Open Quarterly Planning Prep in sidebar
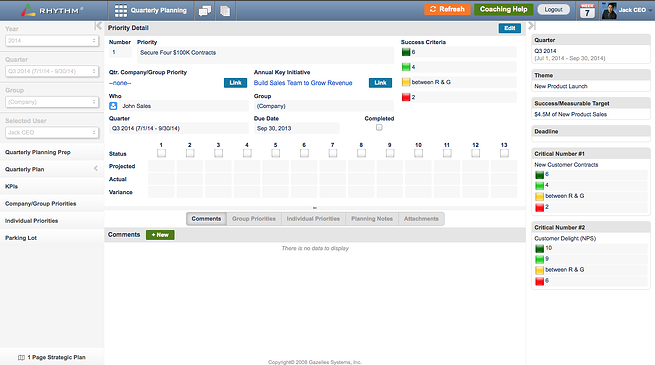Screen dimensions: 655x365 point(52,152)
